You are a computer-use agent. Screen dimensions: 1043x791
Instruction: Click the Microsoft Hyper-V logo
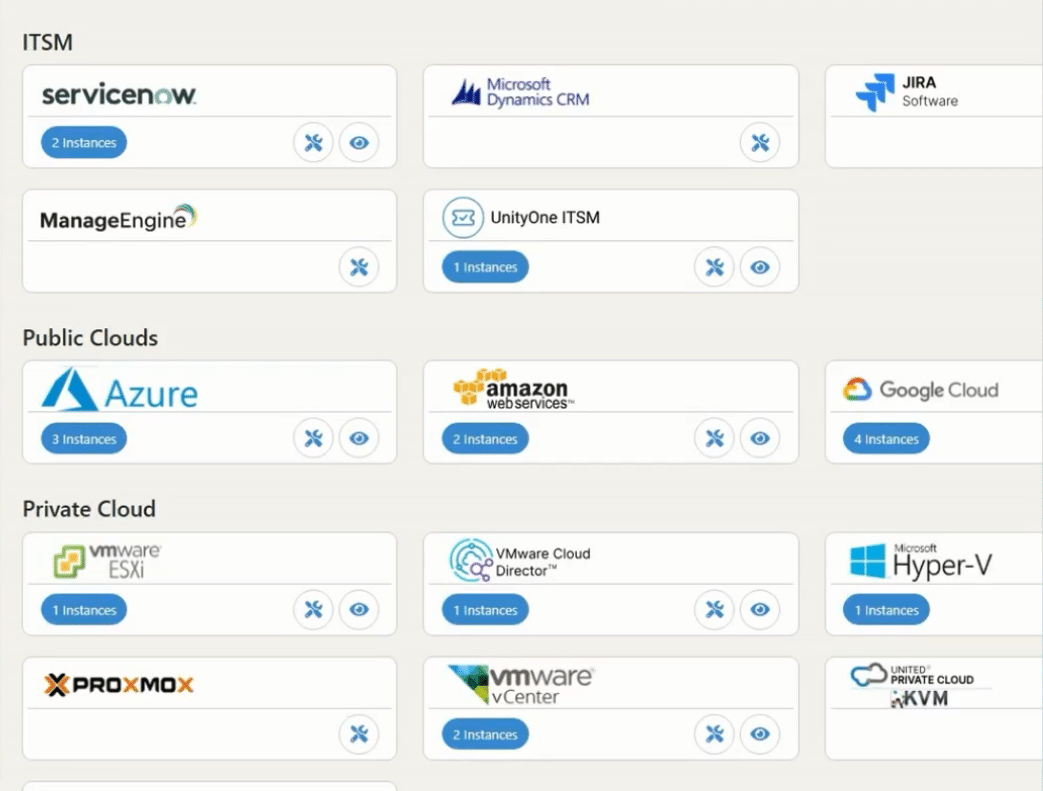[921, 561]
